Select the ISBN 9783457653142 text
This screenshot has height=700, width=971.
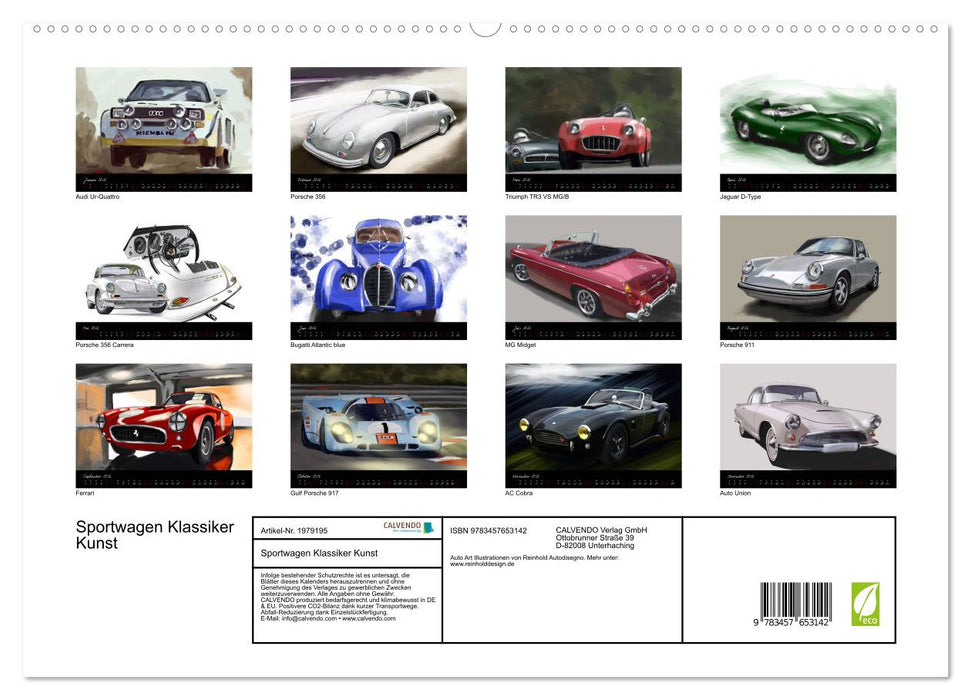[489, 529]
